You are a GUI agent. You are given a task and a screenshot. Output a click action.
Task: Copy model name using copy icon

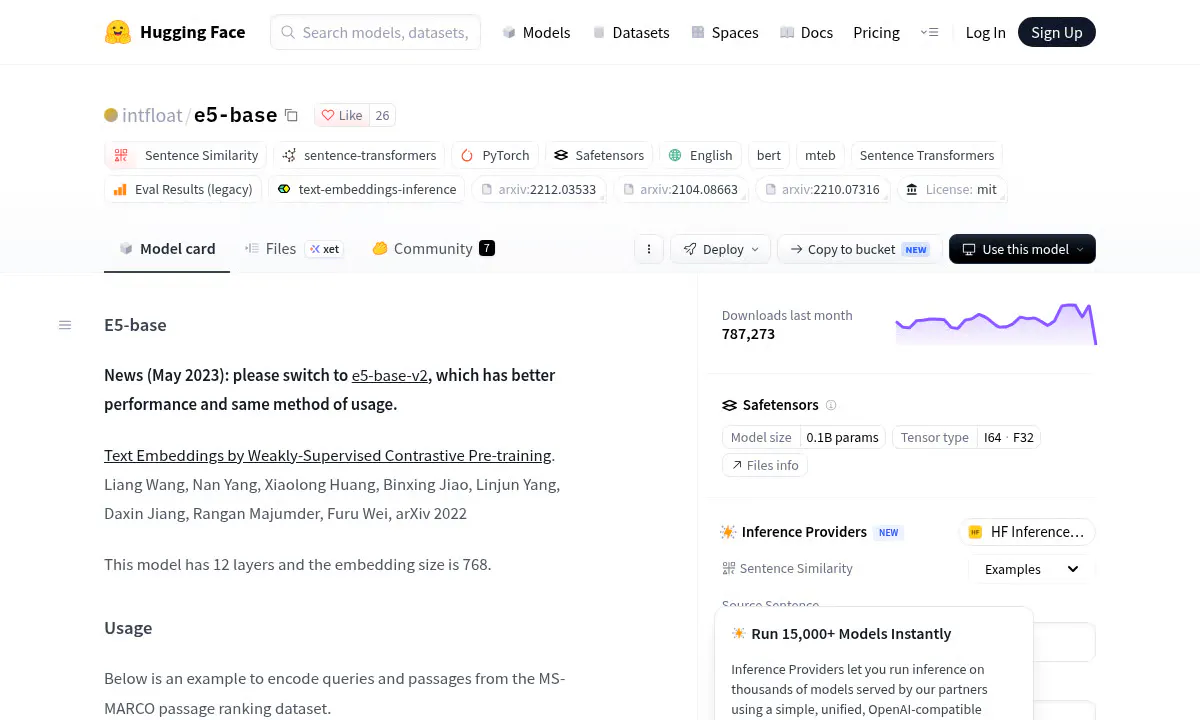point(291,115)
